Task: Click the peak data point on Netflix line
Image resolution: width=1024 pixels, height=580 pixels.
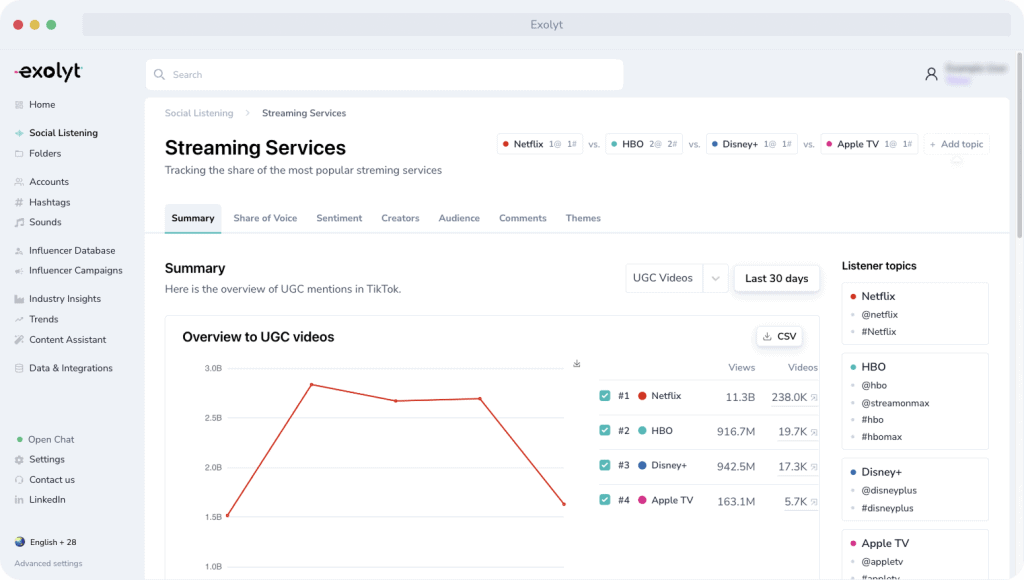Action: (x=312, y=385)
